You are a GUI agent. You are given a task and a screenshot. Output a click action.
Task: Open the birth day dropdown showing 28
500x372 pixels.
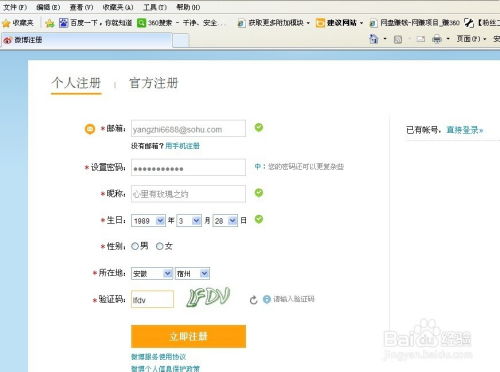[225, 221]
